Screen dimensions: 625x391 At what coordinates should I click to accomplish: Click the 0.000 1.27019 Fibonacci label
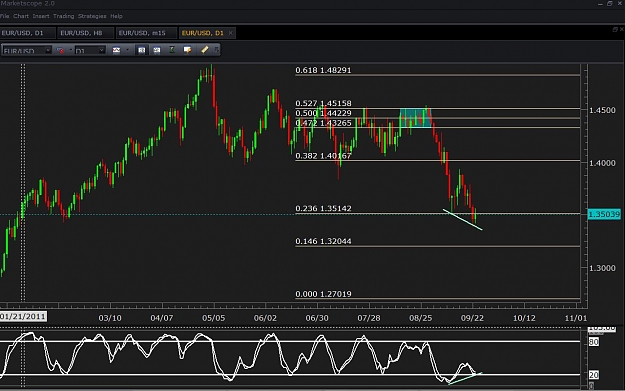(x=323, y=294)
